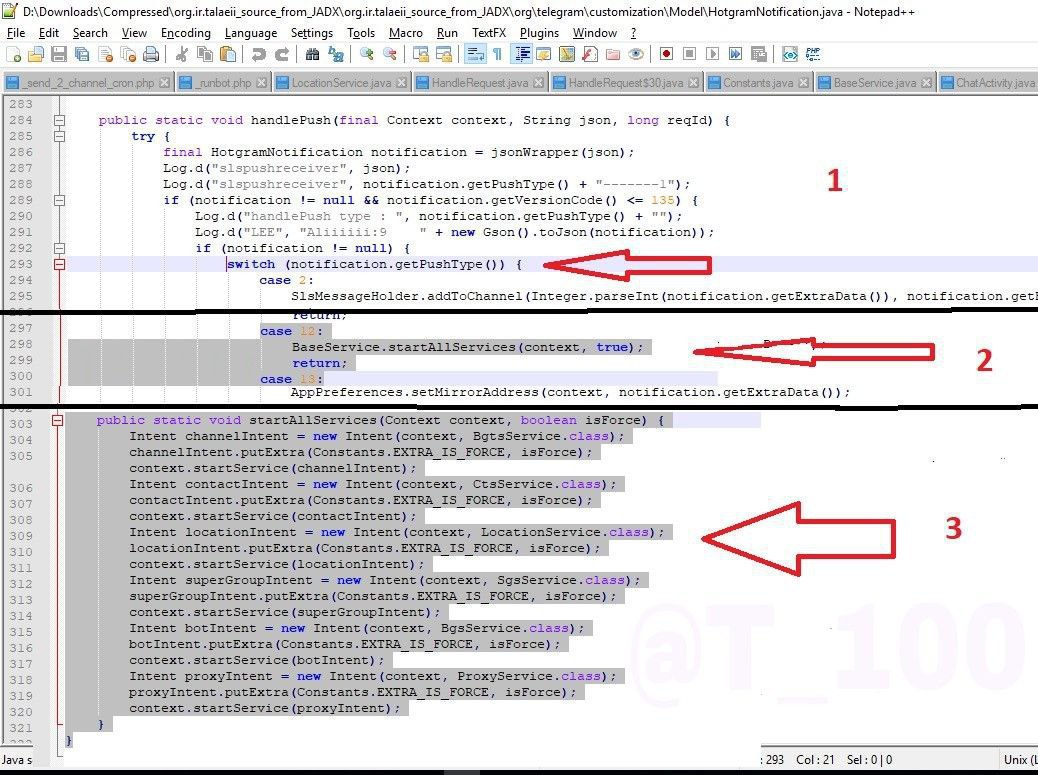The width and height of the screenshot is (1038, 775).
Task: Open the Search menu
Action: pos(90,32)
